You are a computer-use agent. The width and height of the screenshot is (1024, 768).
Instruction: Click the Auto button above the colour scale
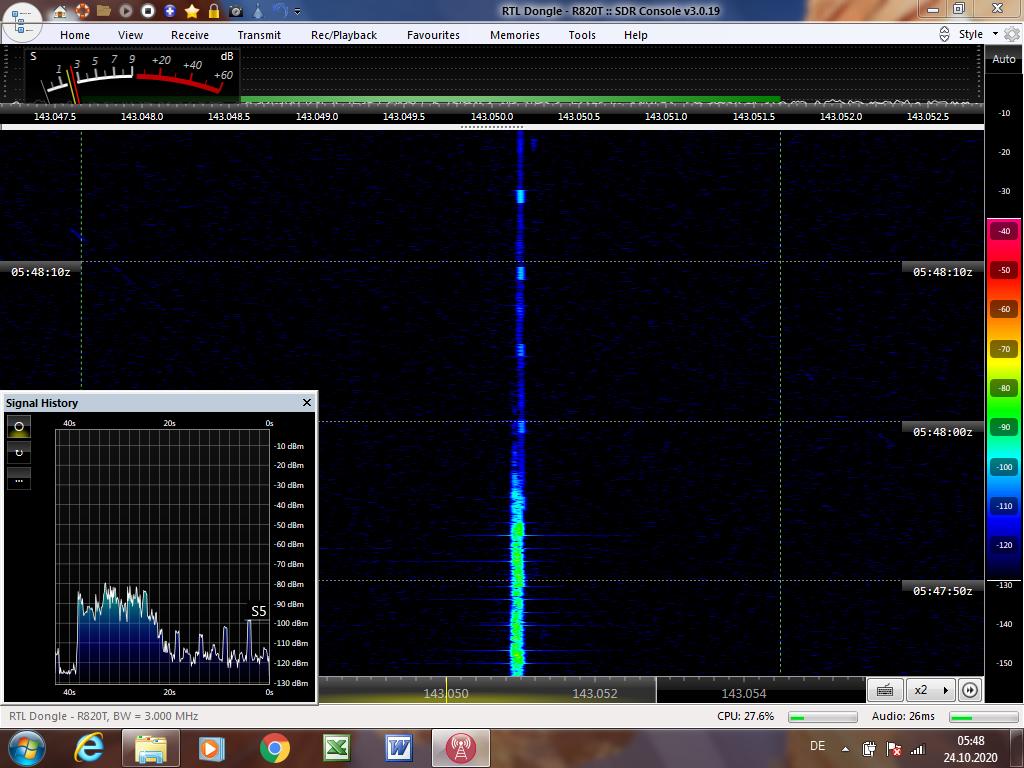coord(1004,59)
